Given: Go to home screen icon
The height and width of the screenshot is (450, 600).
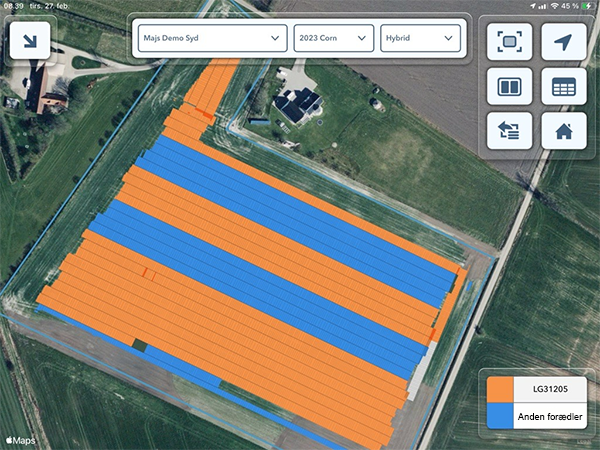Looking at the screenshot, I should point(564,131).
